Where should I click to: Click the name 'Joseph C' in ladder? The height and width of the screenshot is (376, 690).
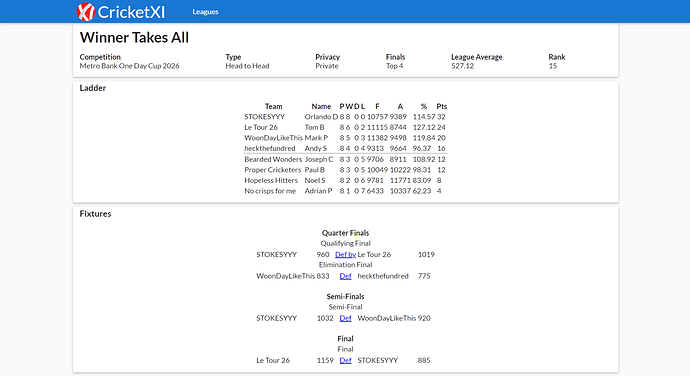pyautogui.click(x=319, y=159)
